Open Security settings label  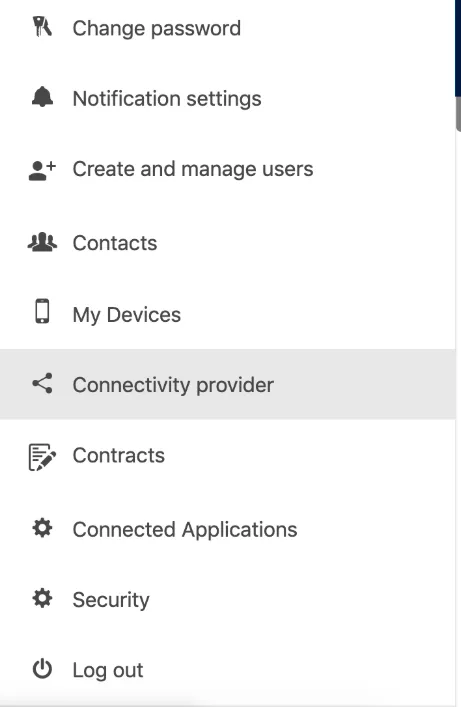point(111,600)
